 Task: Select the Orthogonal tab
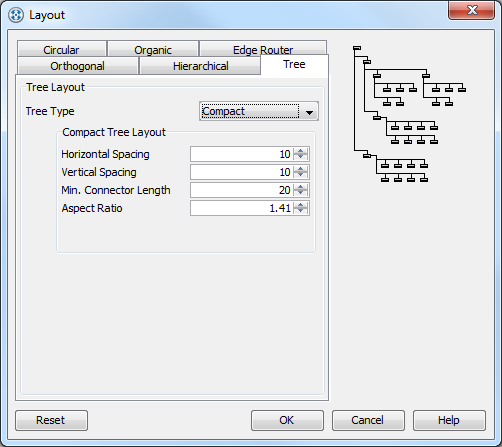coord(77,66)
